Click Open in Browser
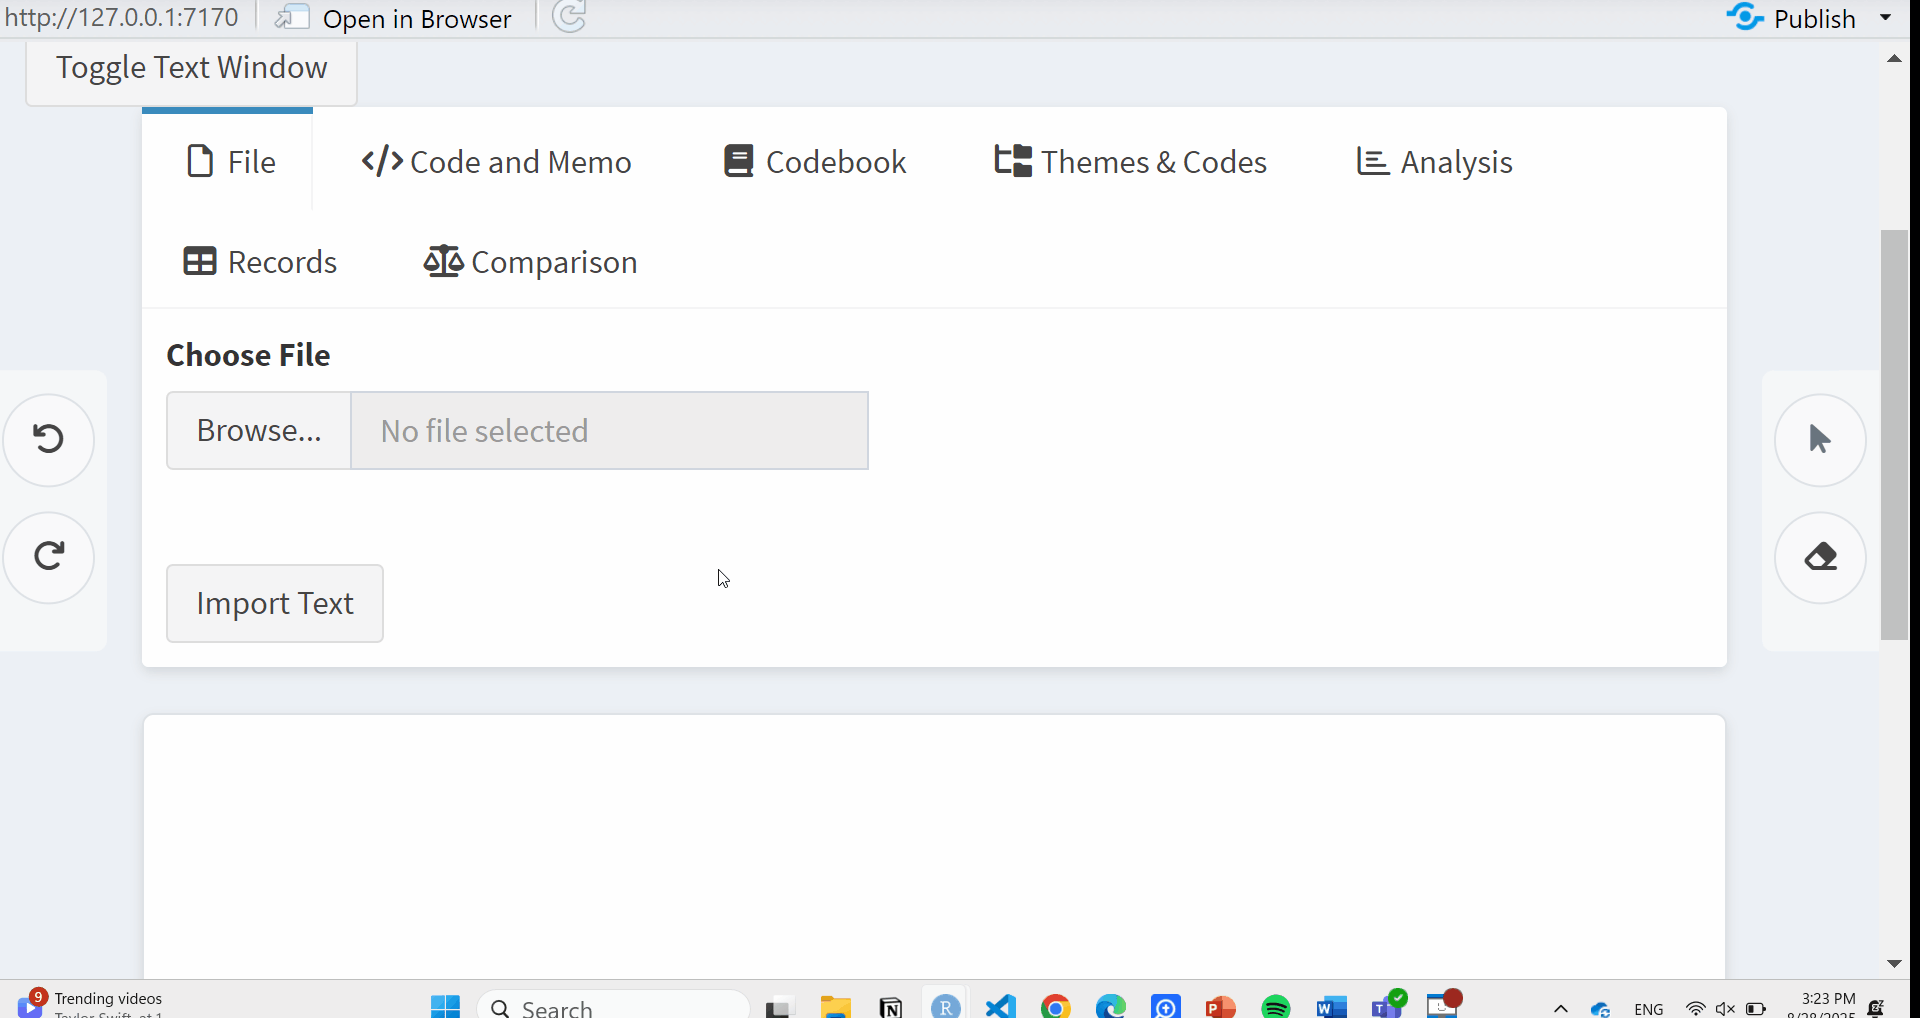 pyautogui.click(x=393, y=18)
